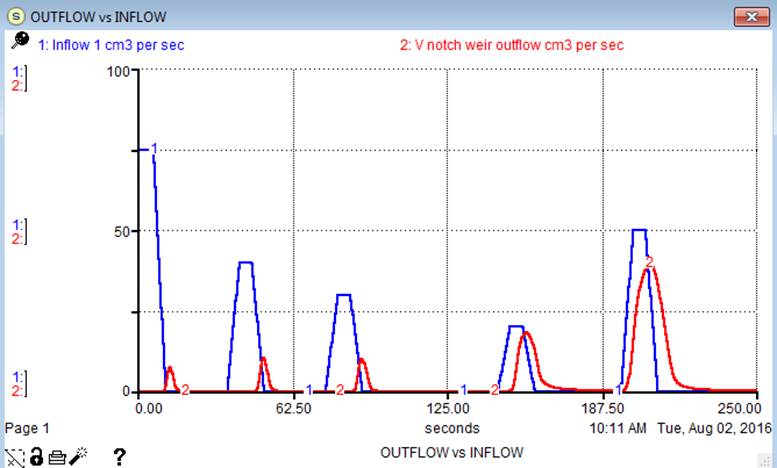Image resolution: width=777 pixels, height=468 pixels.
Task: Click the magic wand icon
Action: click(80, 456)
